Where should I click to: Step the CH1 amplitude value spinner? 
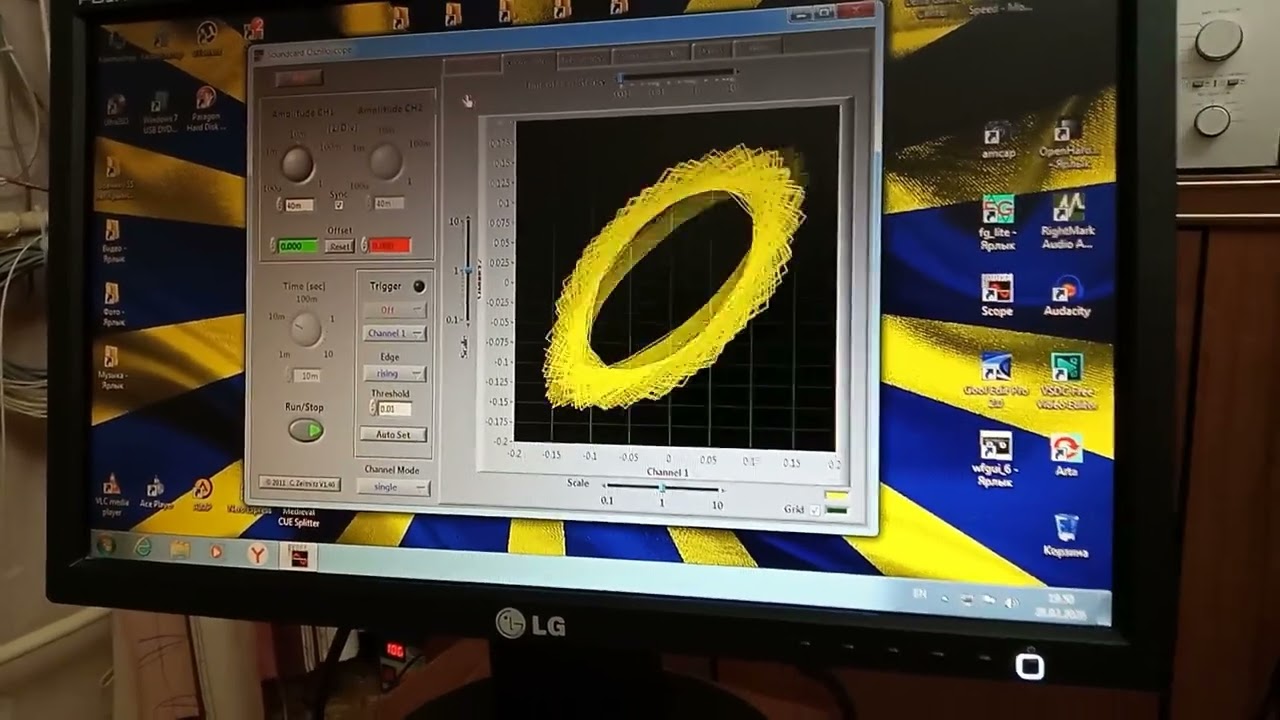click(x=280, y=205)
